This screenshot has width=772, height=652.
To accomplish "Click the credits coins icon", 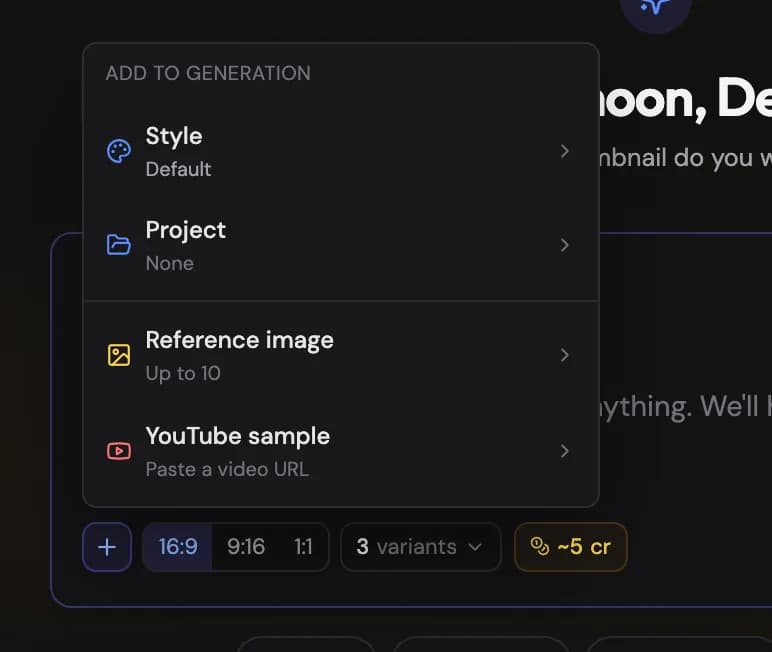I will coord(539,546).
